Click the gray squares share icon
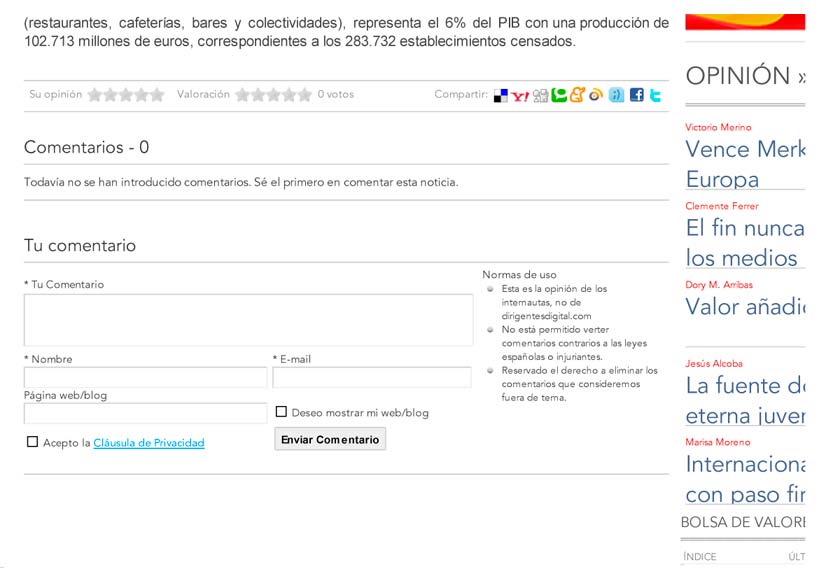Viewport: 819px width, 581px height. [x=540, y=96]
